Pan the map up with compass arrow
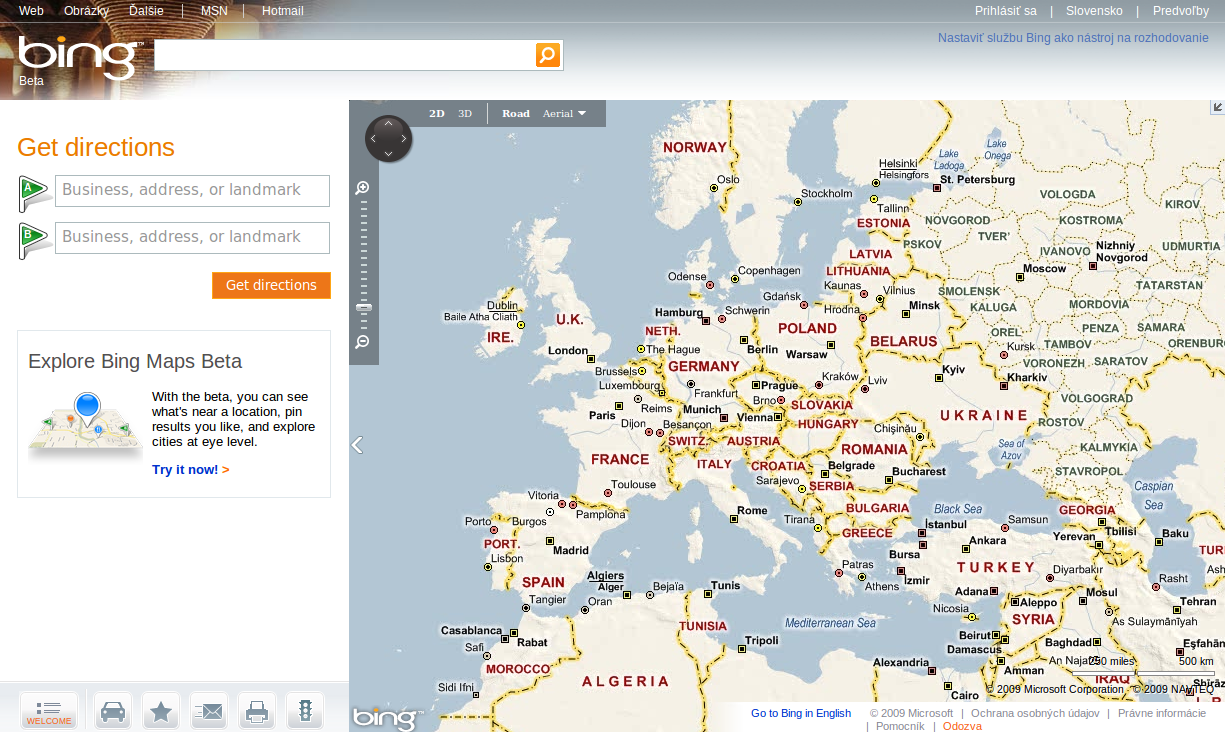This screenshot has width=1226, height=732. pos(389,124)
